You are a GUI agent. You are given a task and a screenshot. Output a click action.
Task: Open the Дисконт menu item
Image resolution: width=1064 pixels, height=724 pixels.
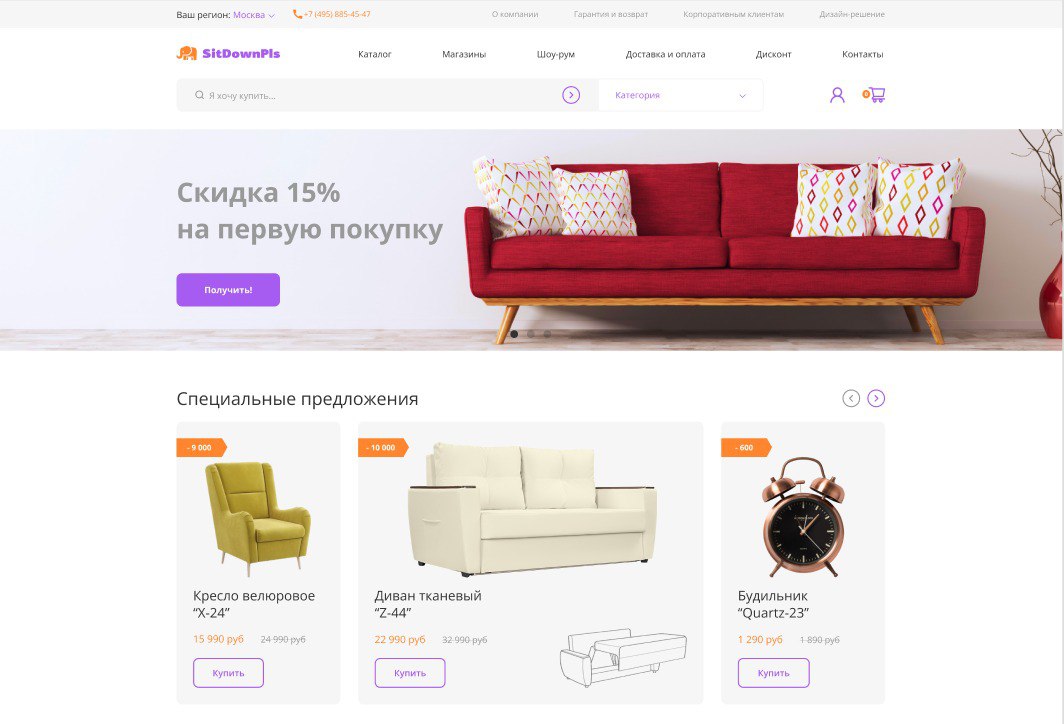[774, 54]
